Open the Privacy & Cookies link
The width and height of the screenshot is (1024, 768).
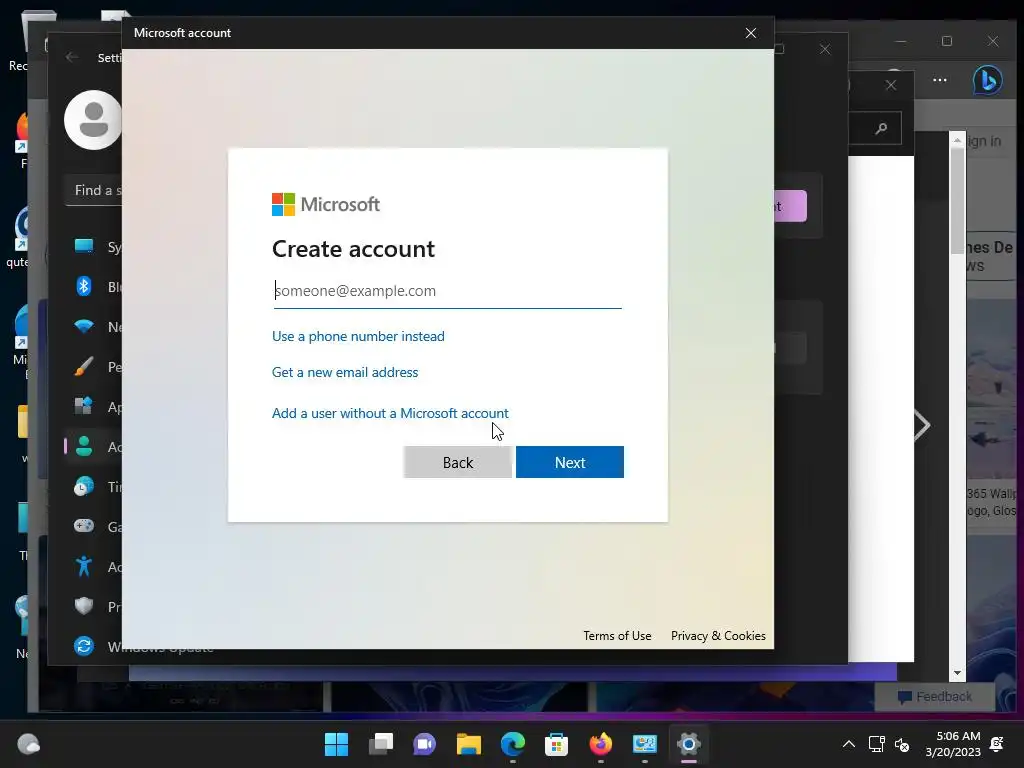coord(718,635)
